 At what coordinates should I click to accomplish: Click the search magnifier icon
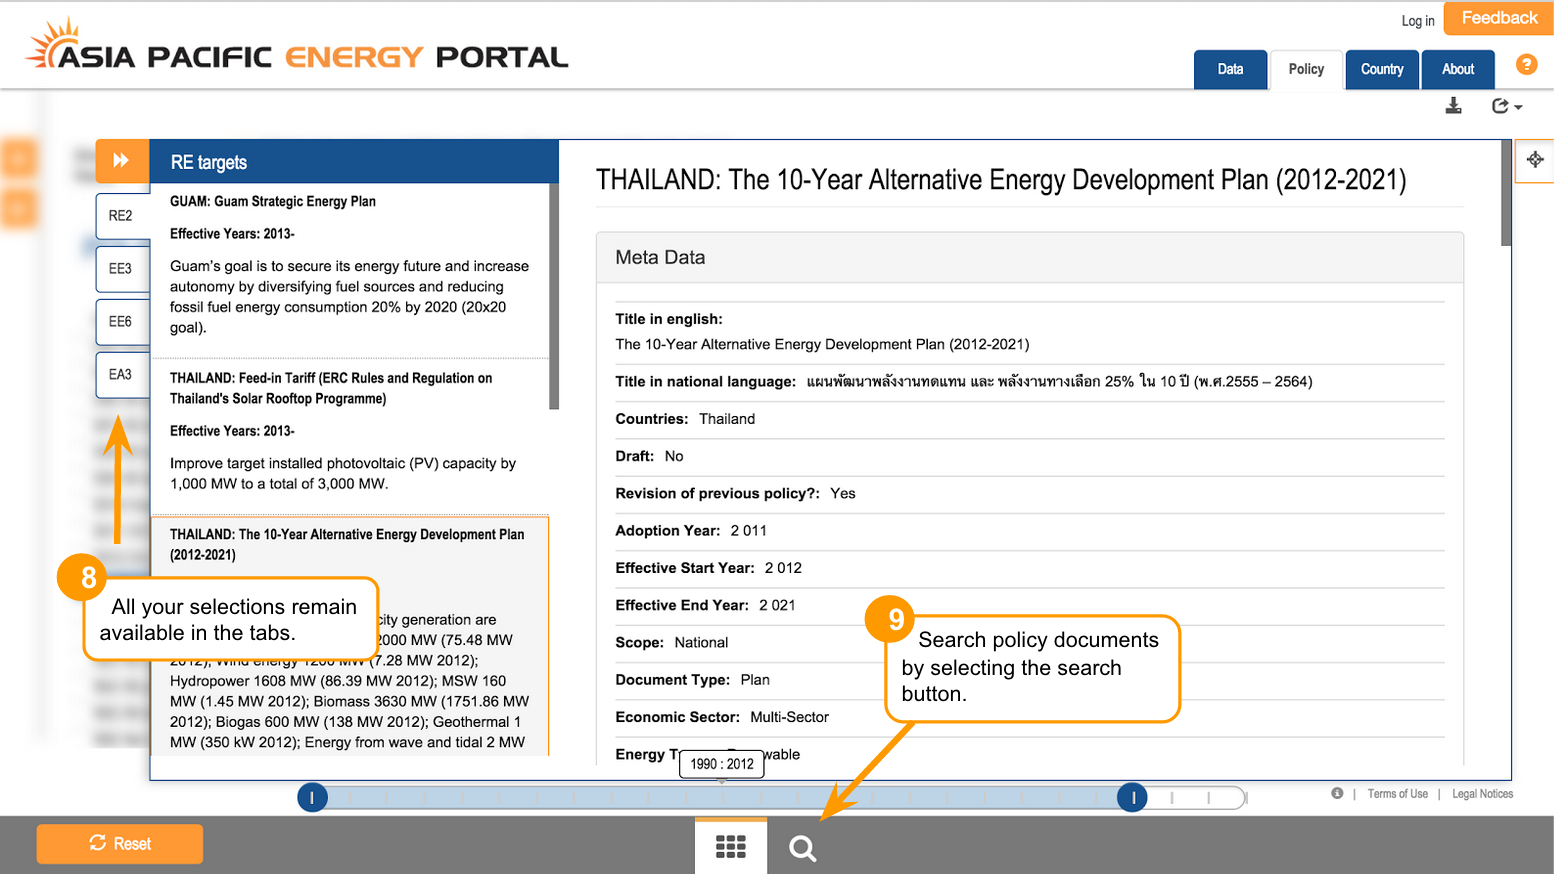(x=802, y=848)
